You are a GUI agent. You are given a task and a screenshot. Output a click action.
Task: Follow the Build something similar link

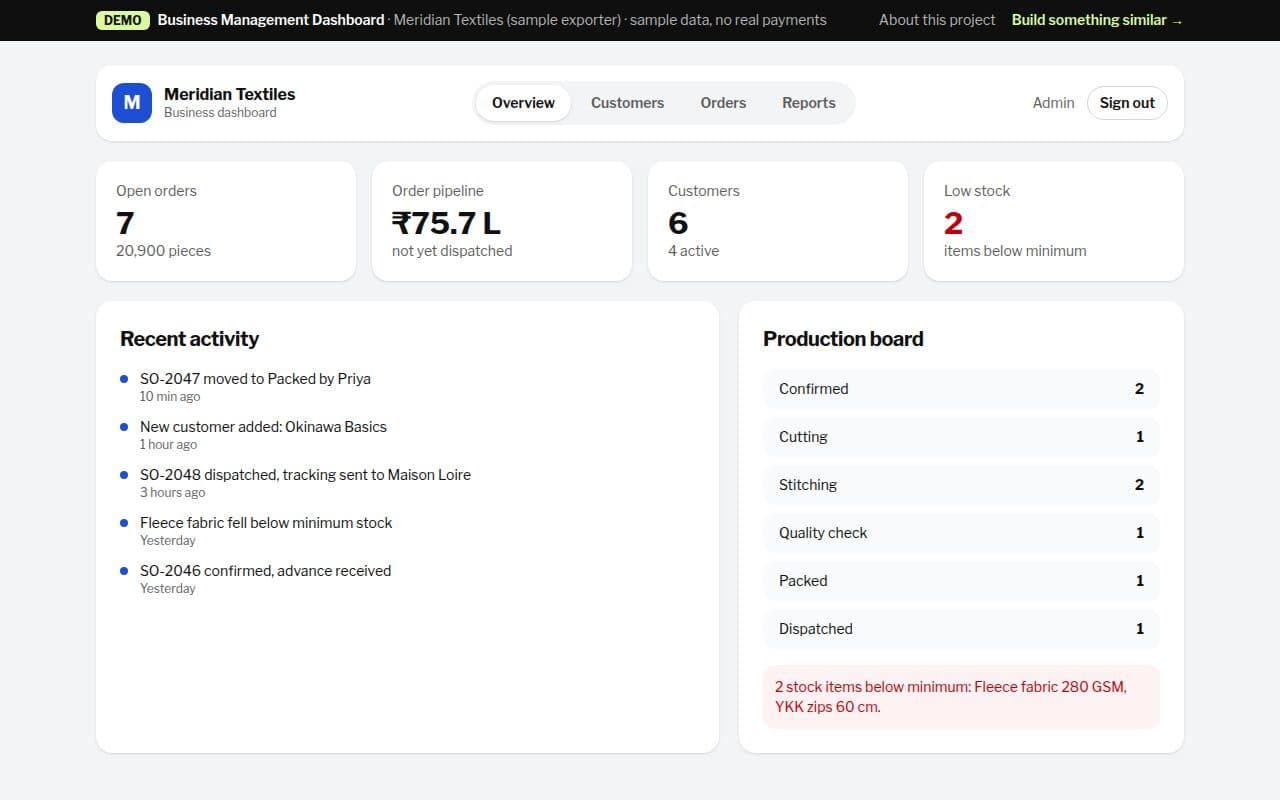1097,20
